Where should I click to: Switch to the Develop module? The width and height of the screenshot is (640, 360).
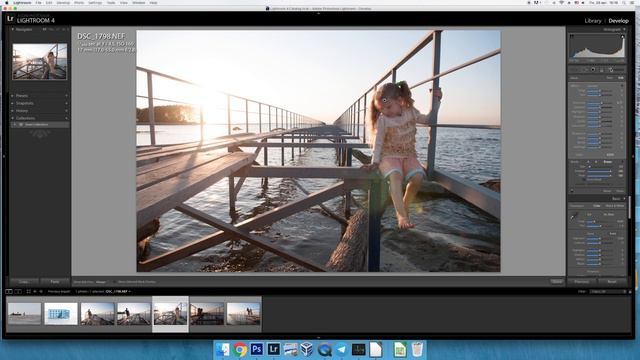[x=619, y=21]
